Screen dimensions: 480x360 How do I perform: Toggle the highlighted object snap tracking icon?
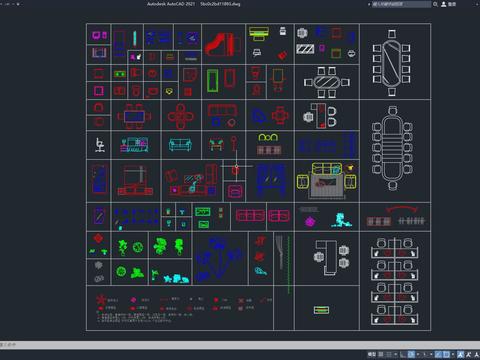[438, 354]
